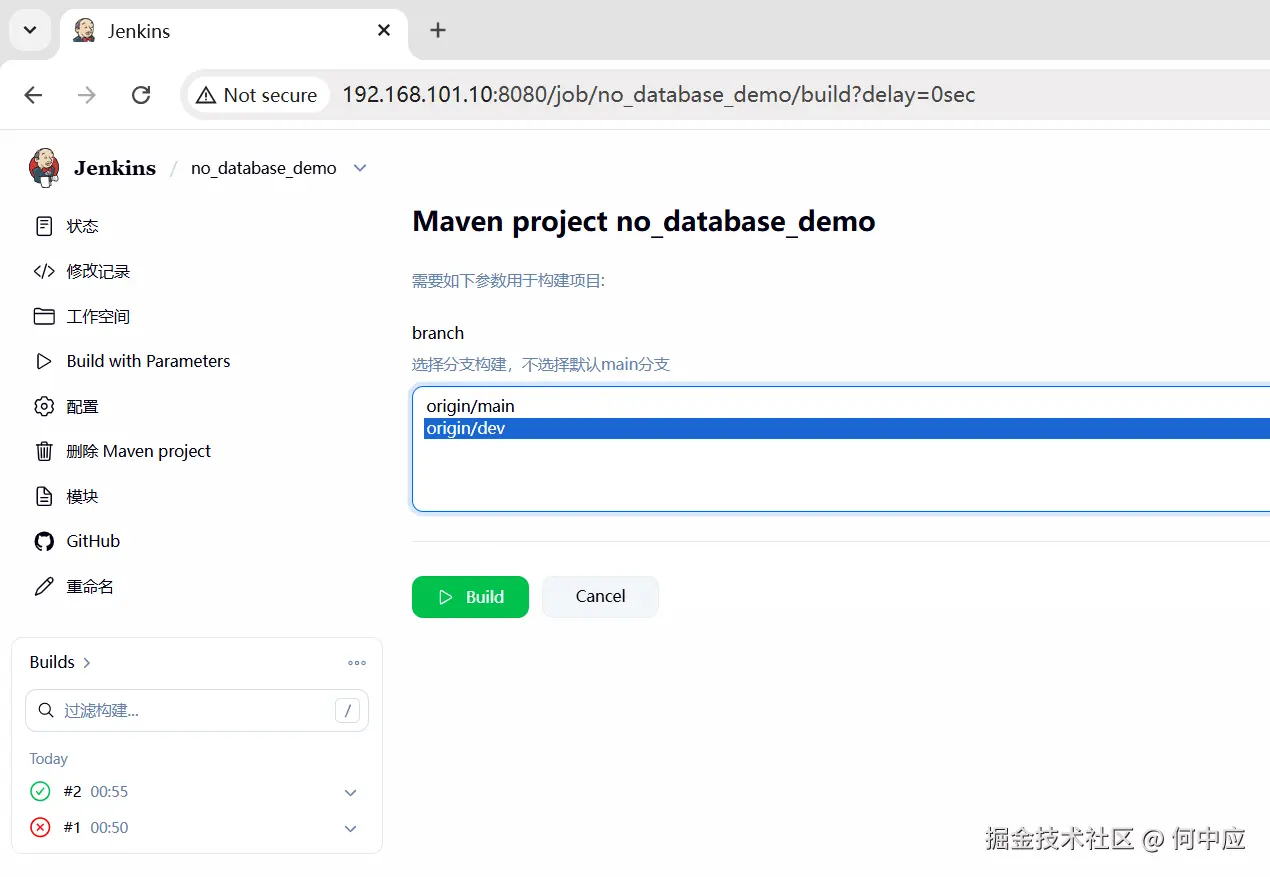Image resolution: width=1270 pixels, height=877 pixels.
Task: Open a new browser tab with the plus icon
Action: 437,30
